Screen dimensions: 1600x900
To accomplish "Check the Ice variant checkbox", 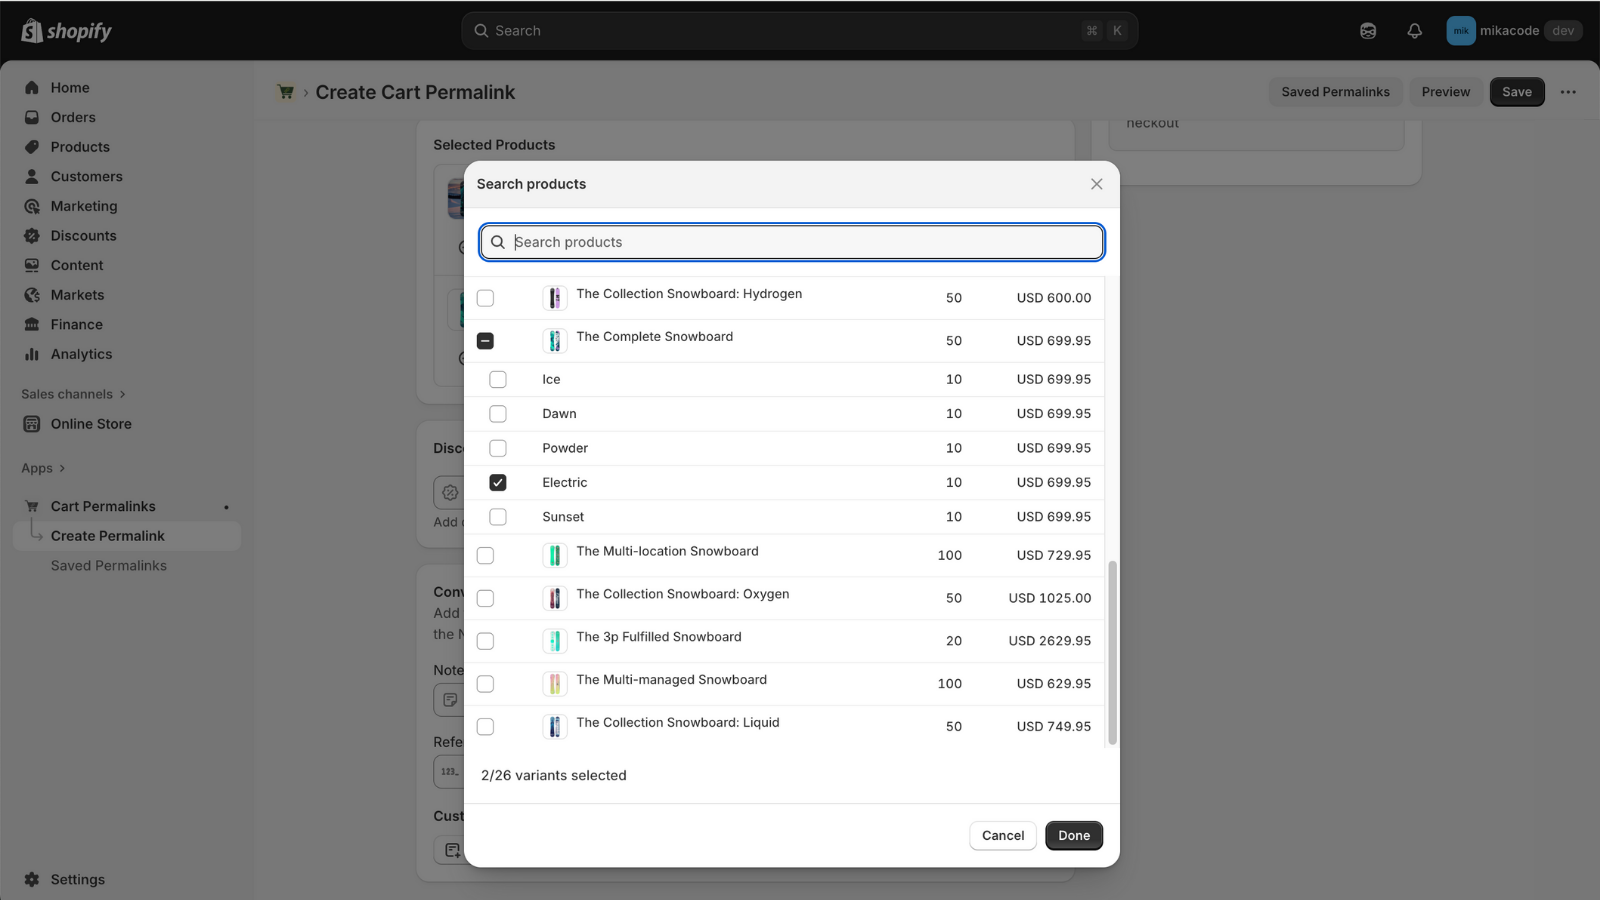I will (x=498, y=379).
